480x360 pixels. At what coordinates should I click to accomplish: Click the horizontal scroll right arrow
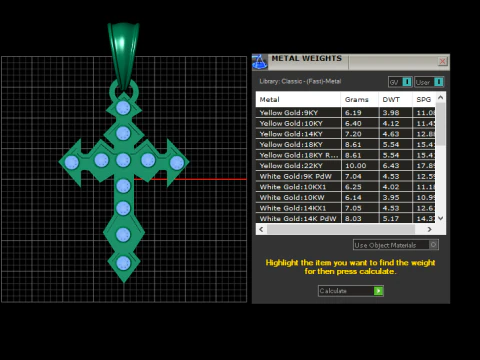pyautogui.click(x=429, y=229)
